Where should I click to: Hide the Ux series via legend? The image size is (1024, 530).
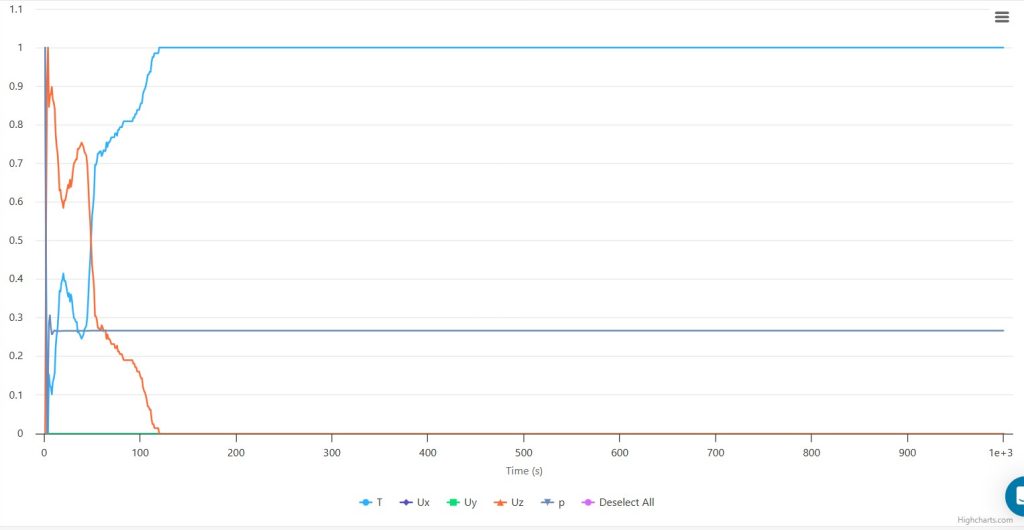tap(415, 502)
